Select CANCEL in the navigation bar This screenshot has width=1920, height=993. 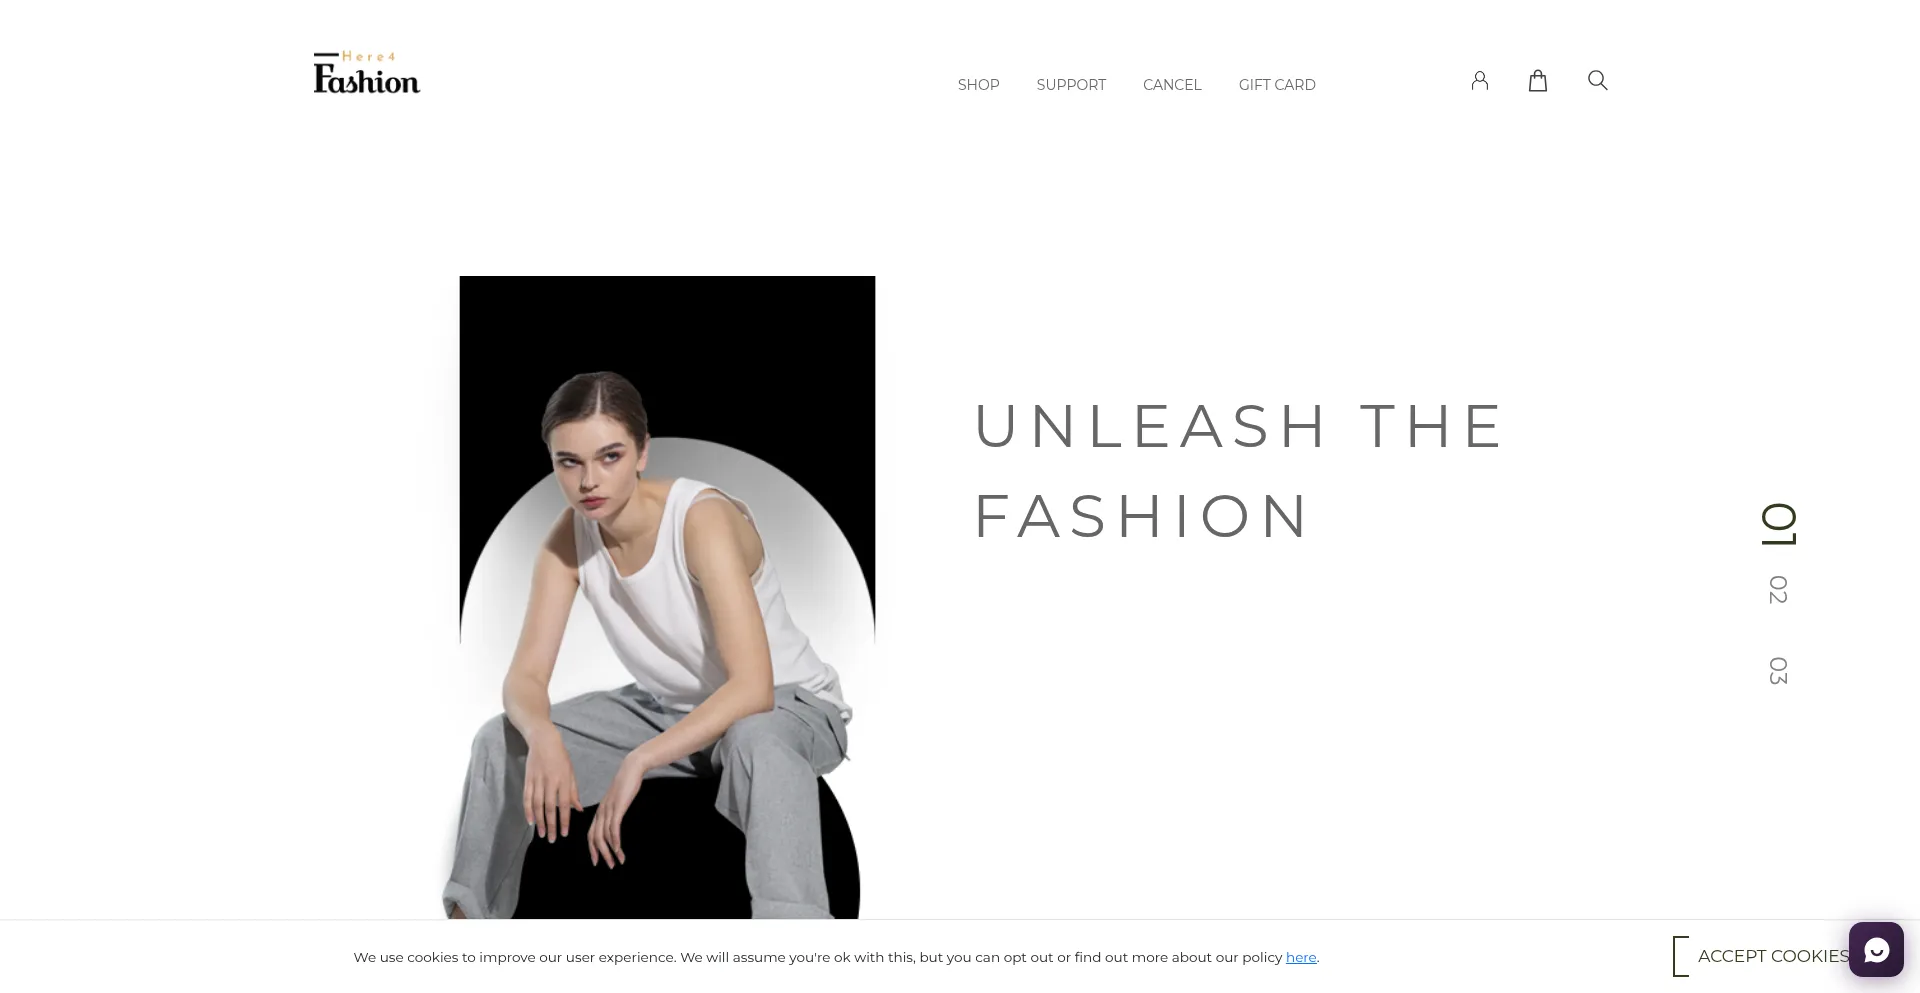click(x=1172, y=85)
